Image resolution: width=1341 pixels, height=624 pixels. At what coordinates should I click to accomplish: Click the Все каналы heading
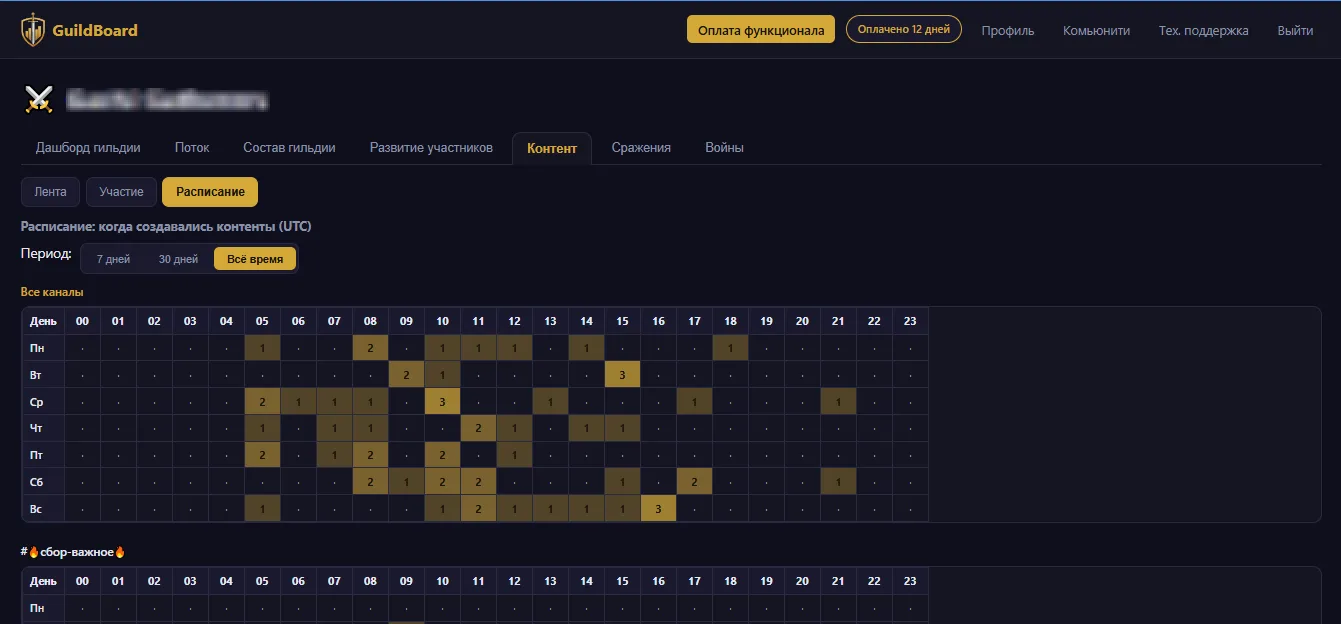coord(52,292)
